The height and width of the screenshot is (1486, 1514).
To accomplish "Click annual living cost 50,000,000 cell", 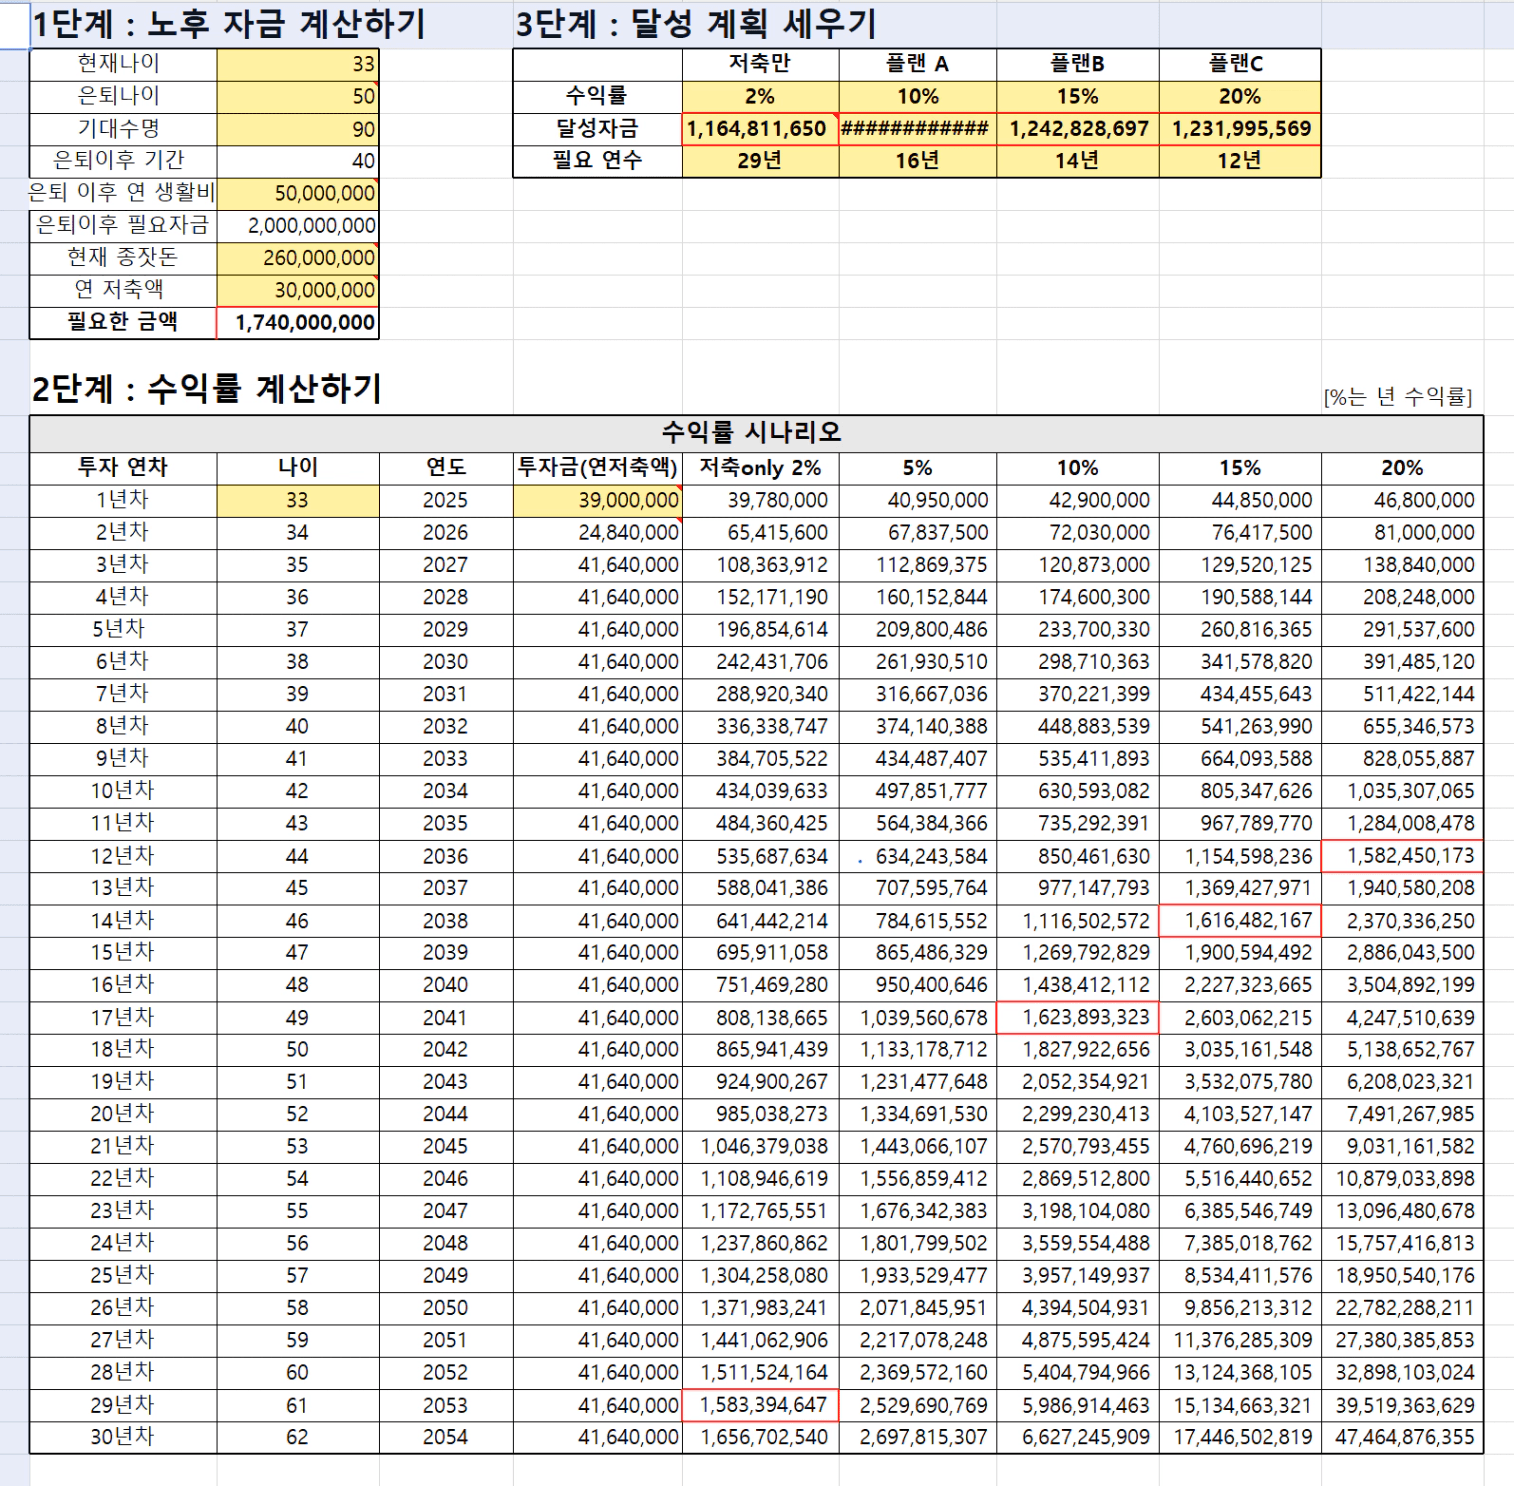I will tap(297, 193).
